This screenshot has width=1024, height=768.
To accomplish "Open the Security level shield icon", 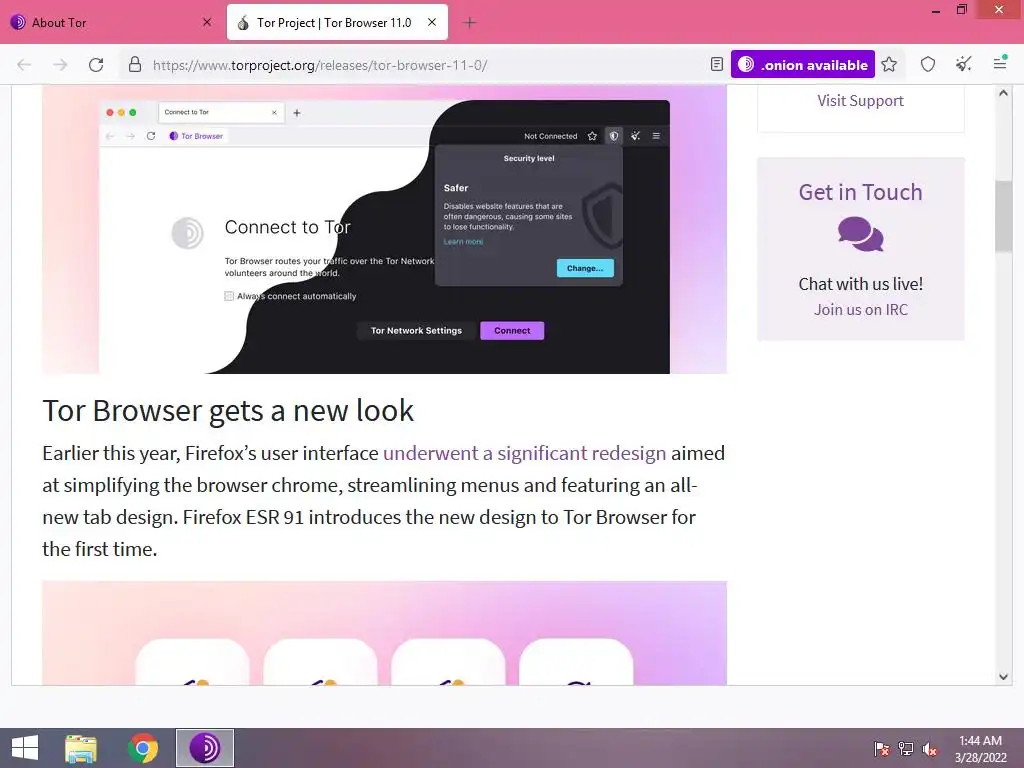I will point(928,64).
